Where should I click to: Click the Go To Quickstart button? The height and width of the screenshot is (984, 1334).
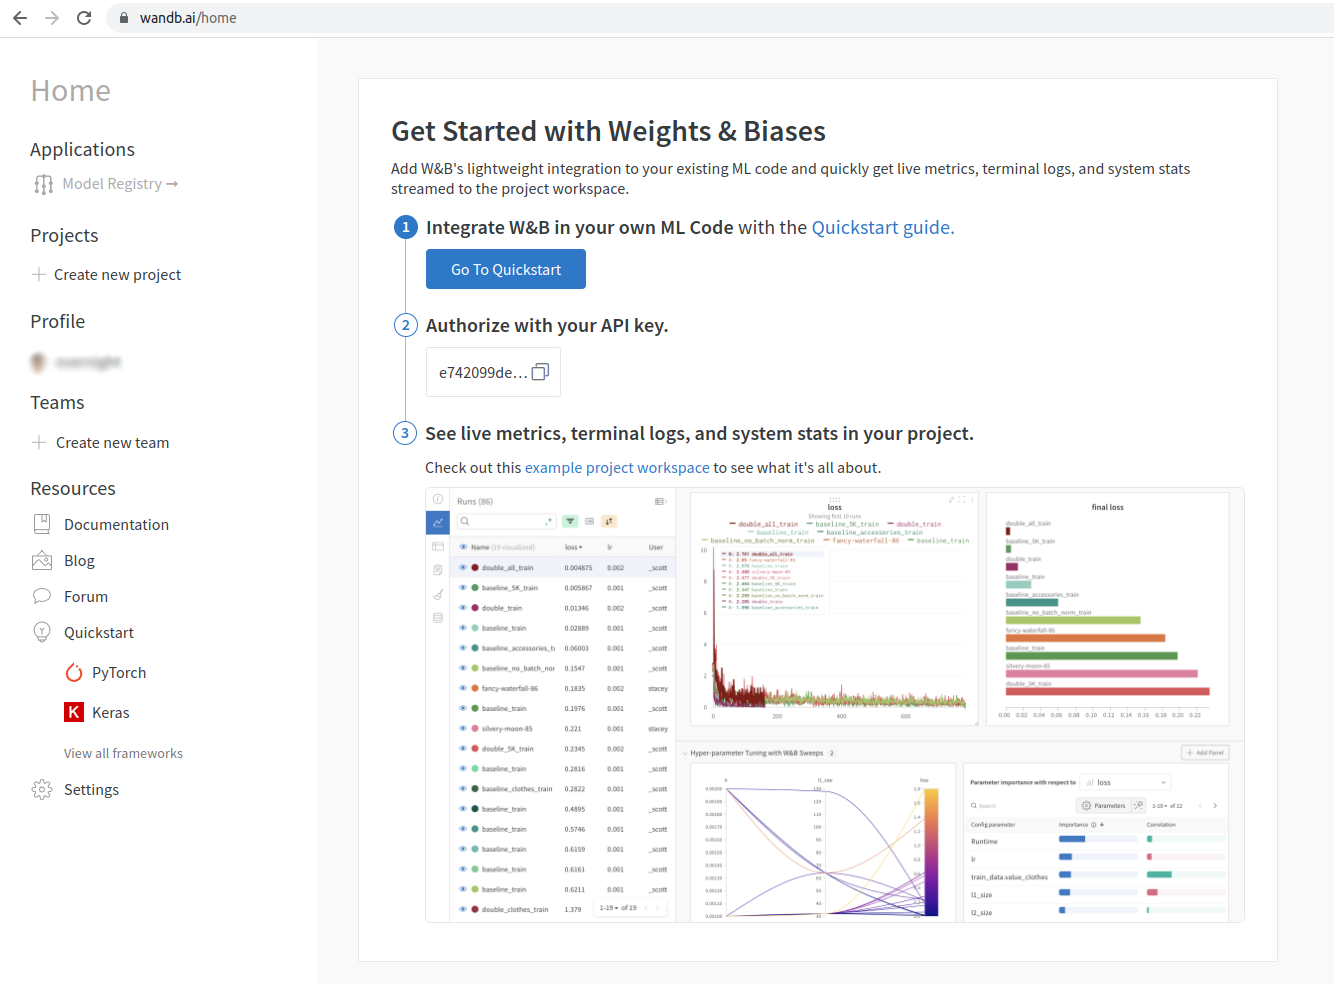pos(506,269)
